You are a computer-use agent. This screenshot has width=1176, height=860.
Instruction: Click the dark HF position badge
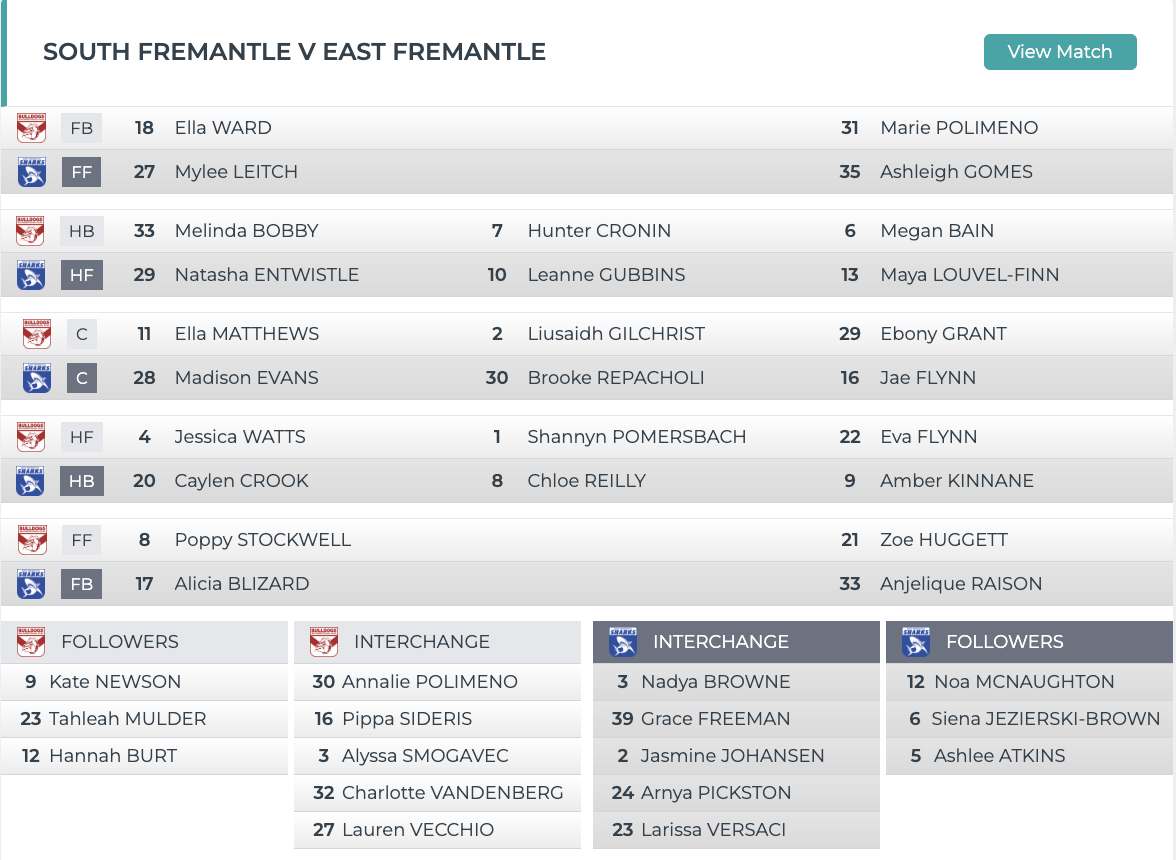(82, 275)
